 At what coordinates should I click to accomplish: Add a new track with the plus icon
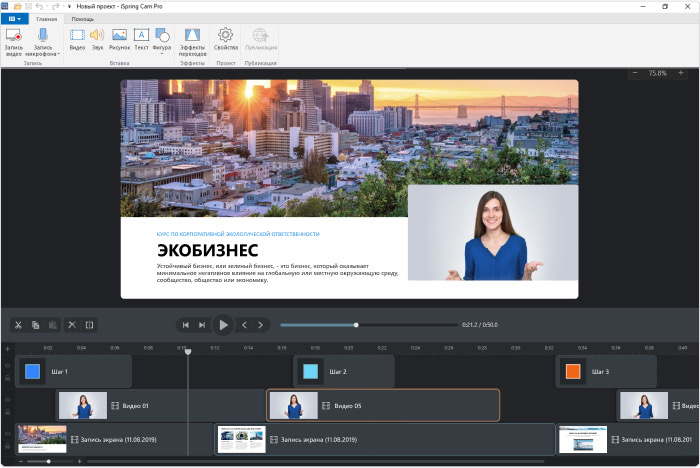point(8,349)
